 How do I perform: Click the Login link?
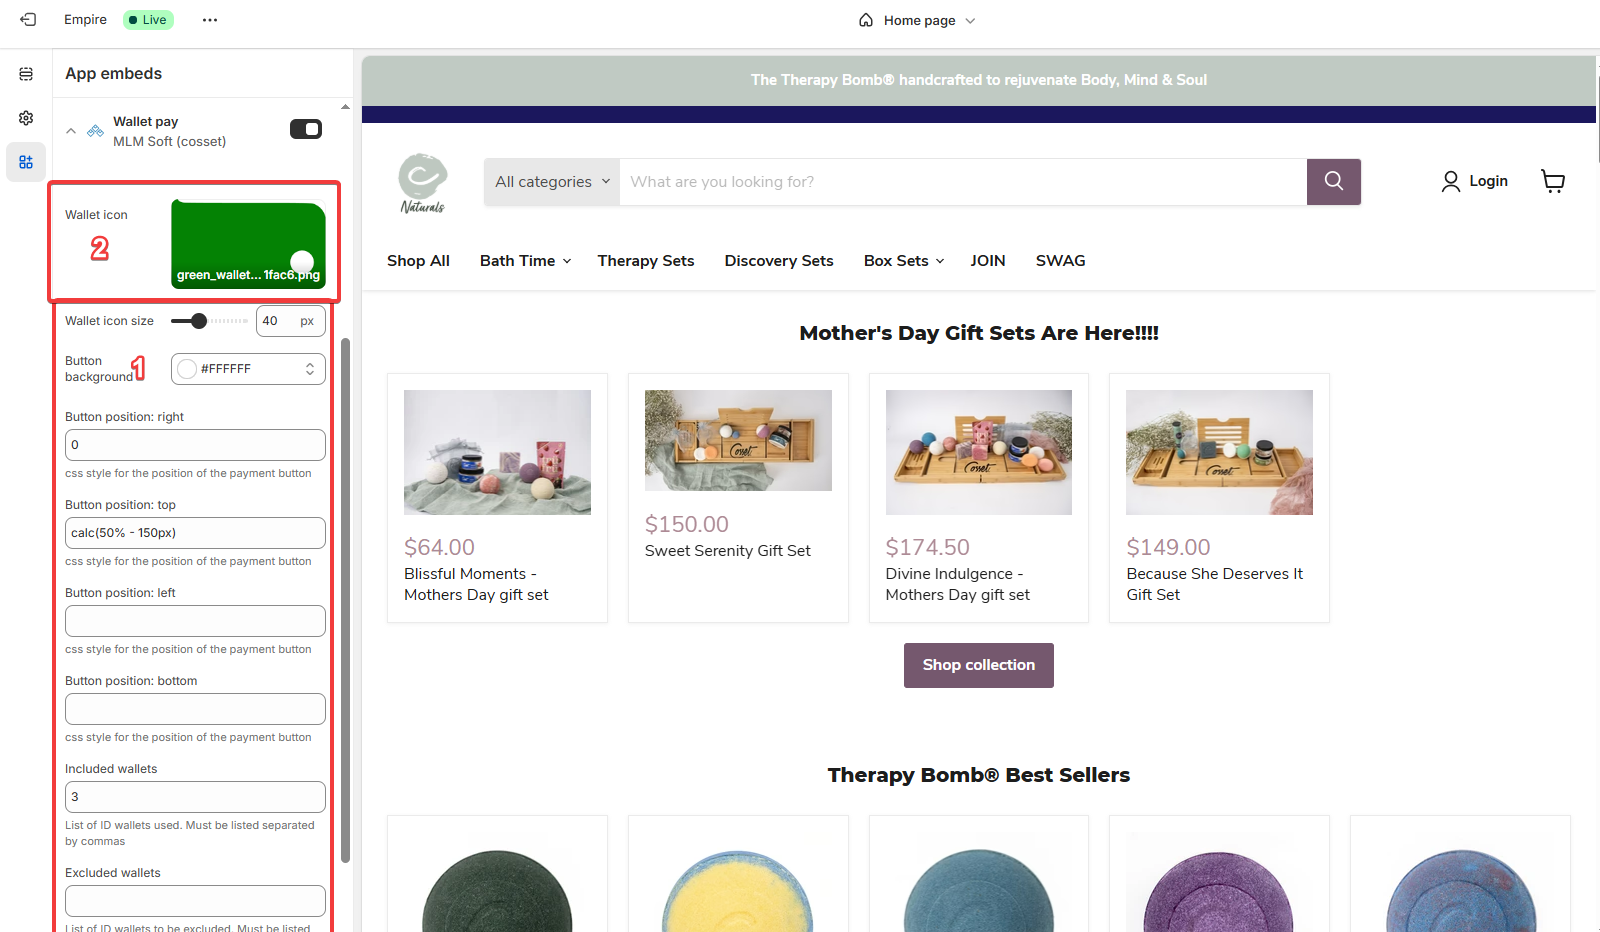coord(1475,181)
